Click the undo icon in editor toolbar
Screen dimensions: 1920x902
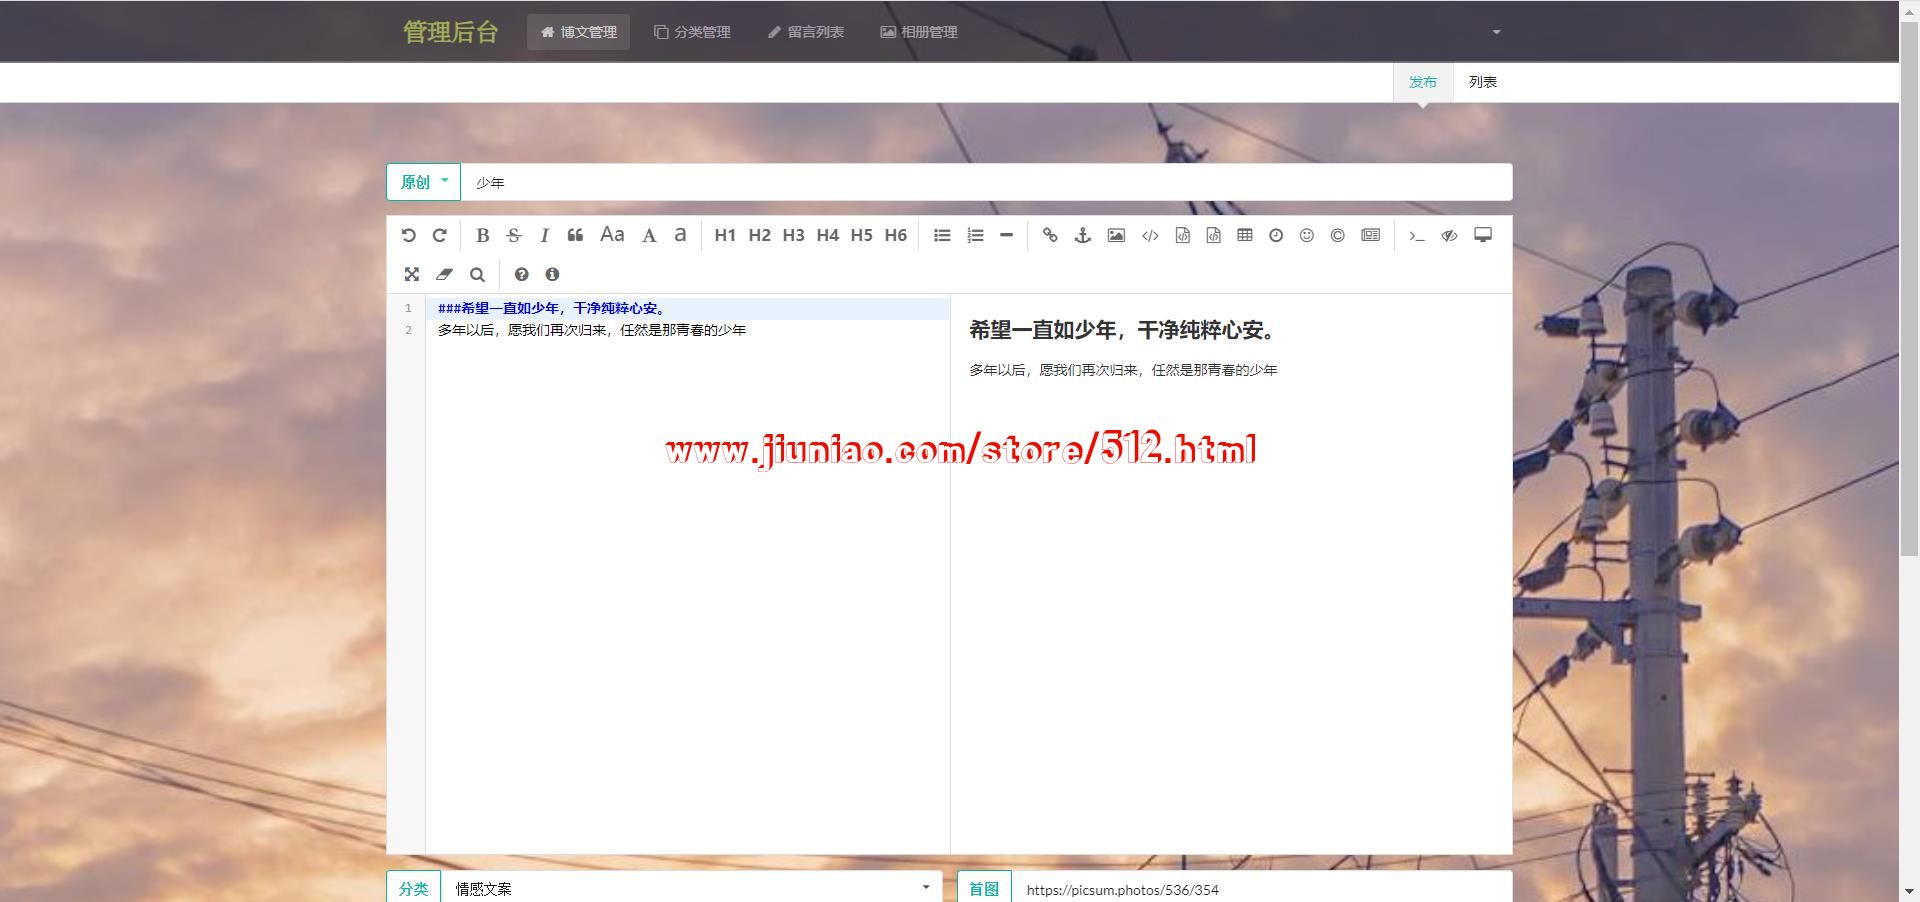[x=408, y=235]
